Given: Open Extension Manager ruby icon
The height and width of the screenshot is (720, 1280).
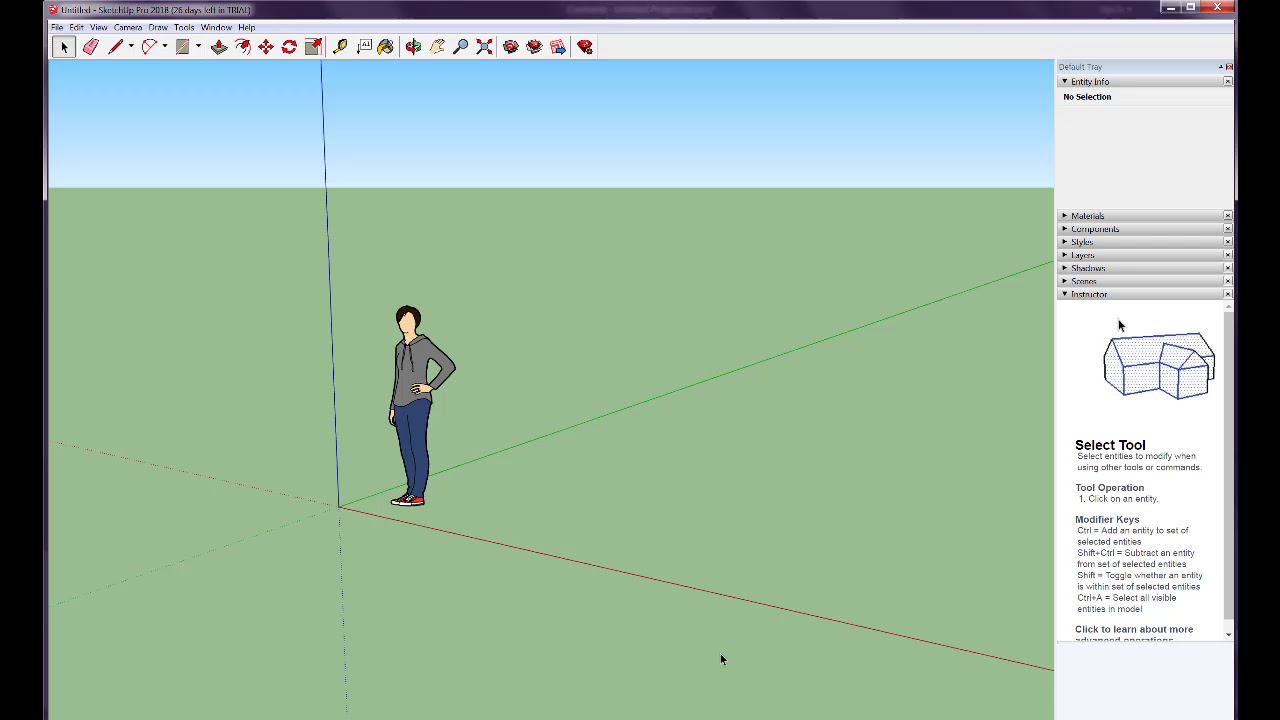Looking at the screenshot, I should pyautogui.click(x=585, y=47).
